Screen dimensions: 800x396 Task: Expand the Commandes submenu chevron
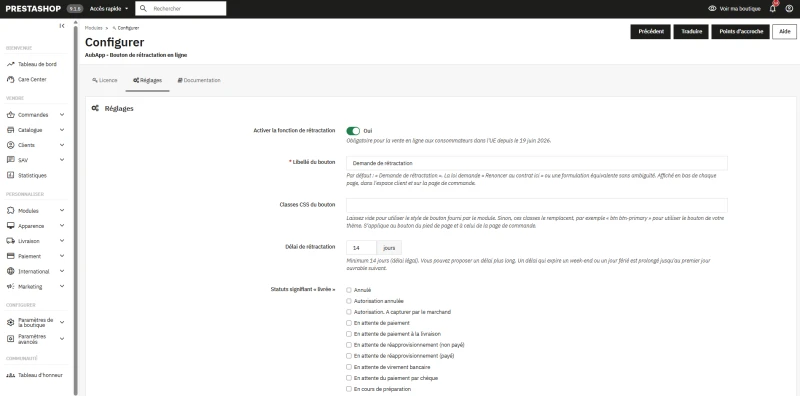tap(62, 115)
